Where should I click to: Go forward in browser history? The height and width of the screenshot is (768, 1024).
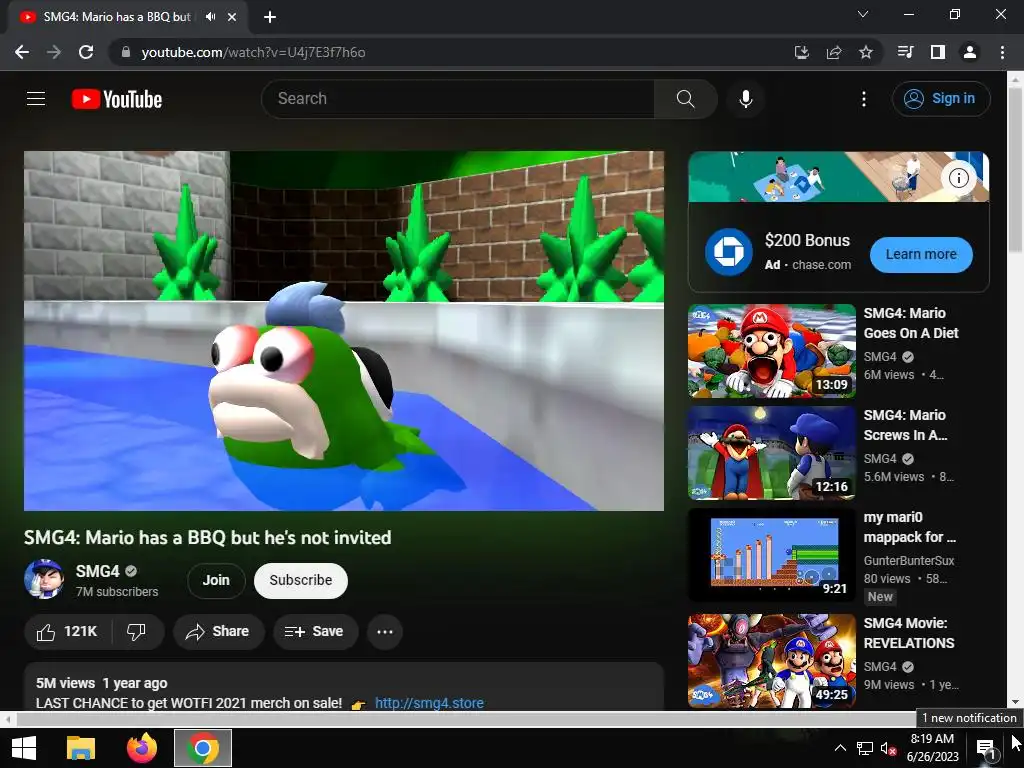point(54,52)
